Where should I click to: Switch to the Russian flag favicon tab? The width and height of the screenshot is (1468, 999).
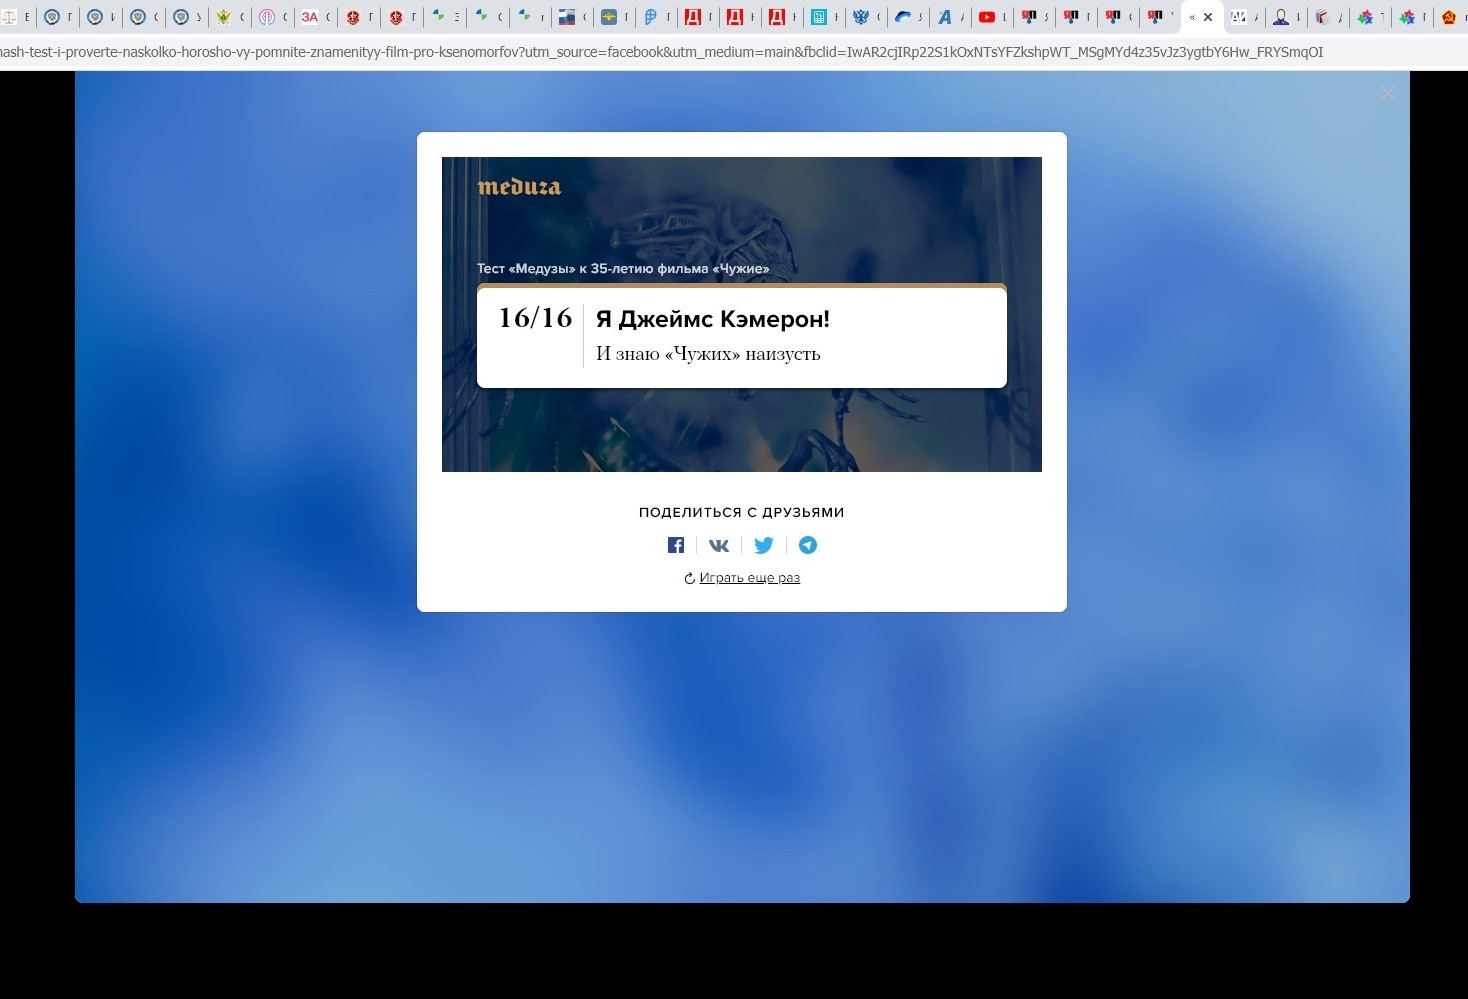click(567, 17)
